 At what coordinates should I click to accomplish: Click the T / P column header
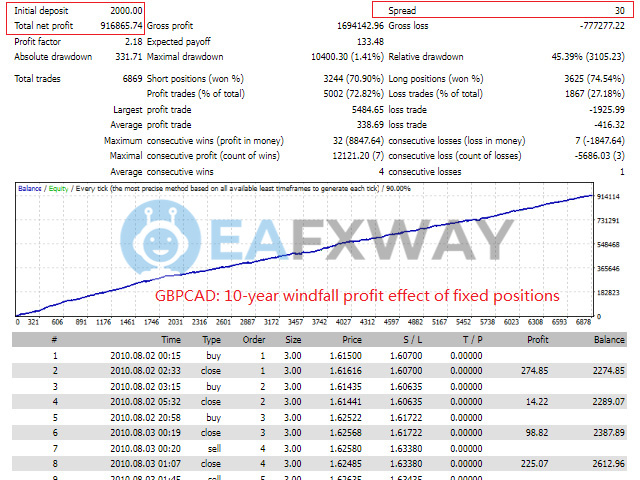pyautogui.click(x=473, y=340)
